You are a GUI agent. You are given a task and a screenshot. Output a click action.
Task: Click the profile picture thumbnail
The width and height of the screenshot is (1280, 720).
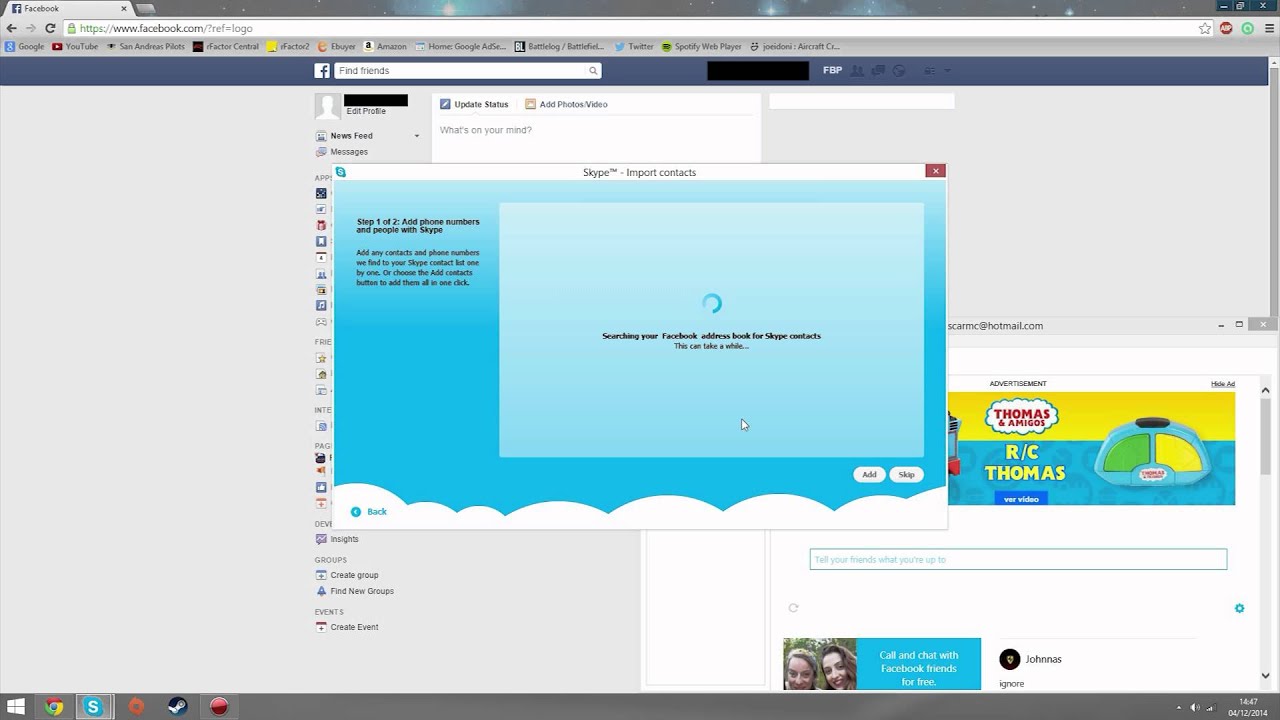(328, 106)
